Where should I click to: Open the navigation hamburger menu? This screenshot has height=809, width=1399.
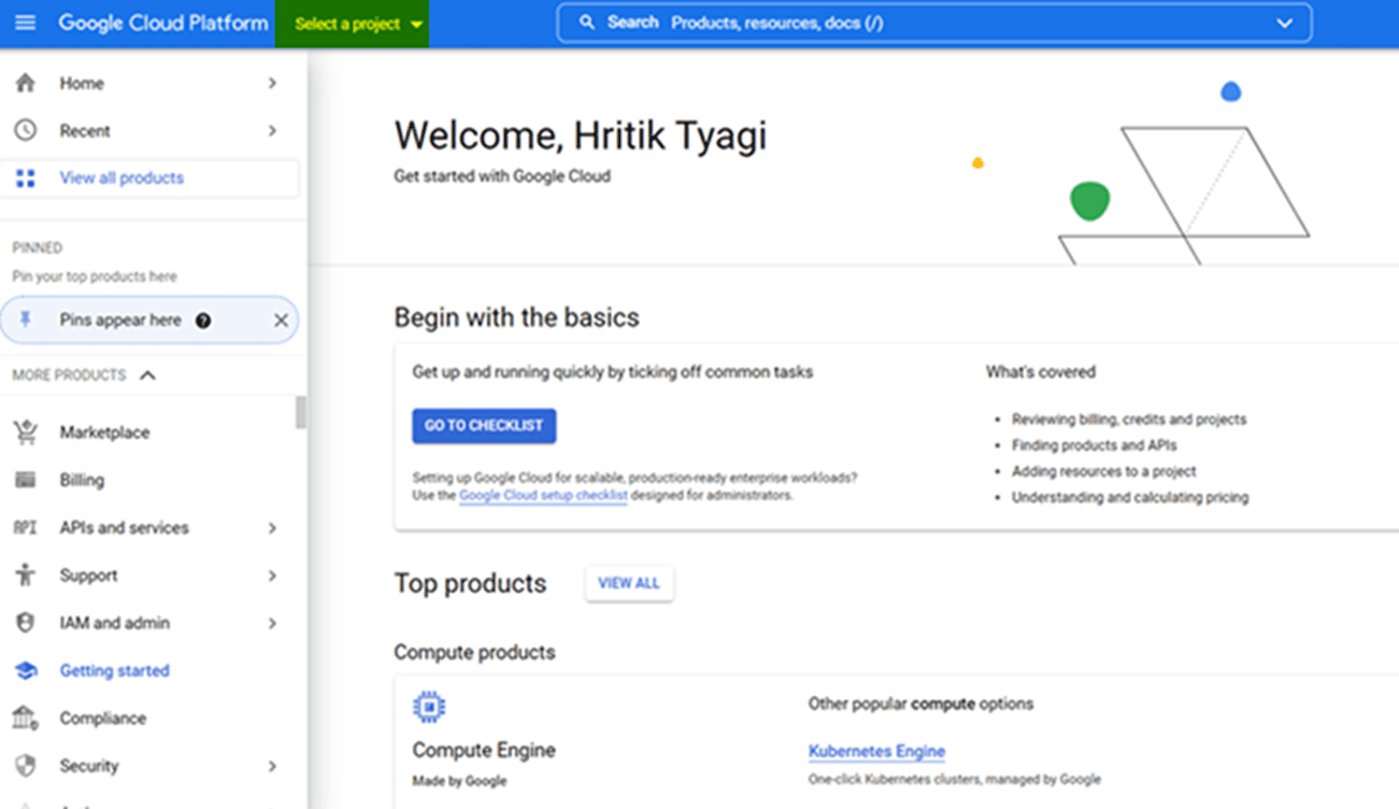25,22
